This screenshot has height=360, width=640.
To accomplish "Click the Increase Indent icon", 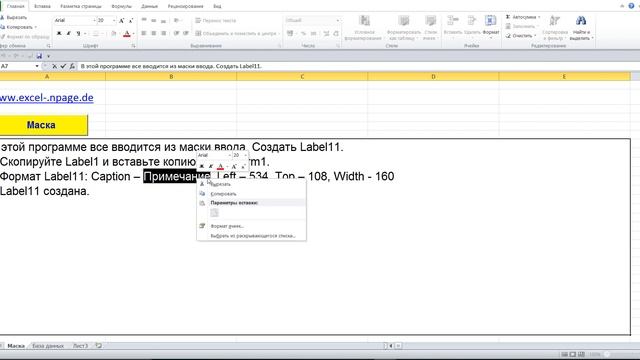I will [x=186, y=33].
